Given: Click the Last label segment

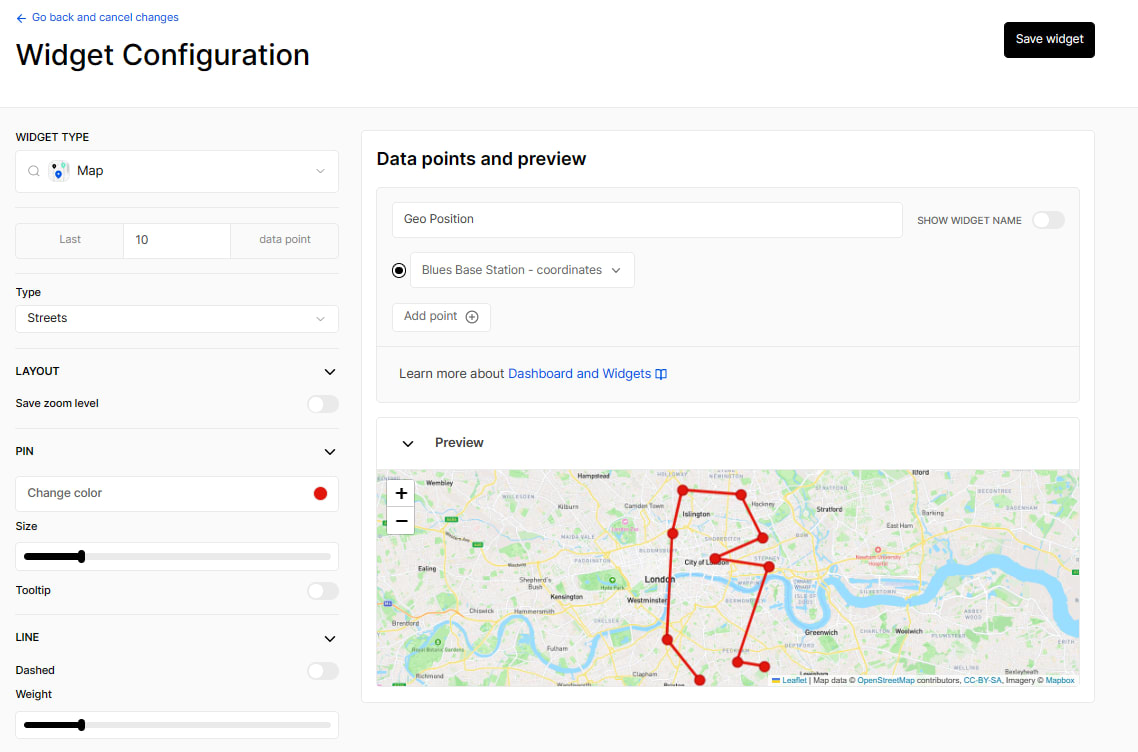Looking at the screenshot, I should click(70, 240).
